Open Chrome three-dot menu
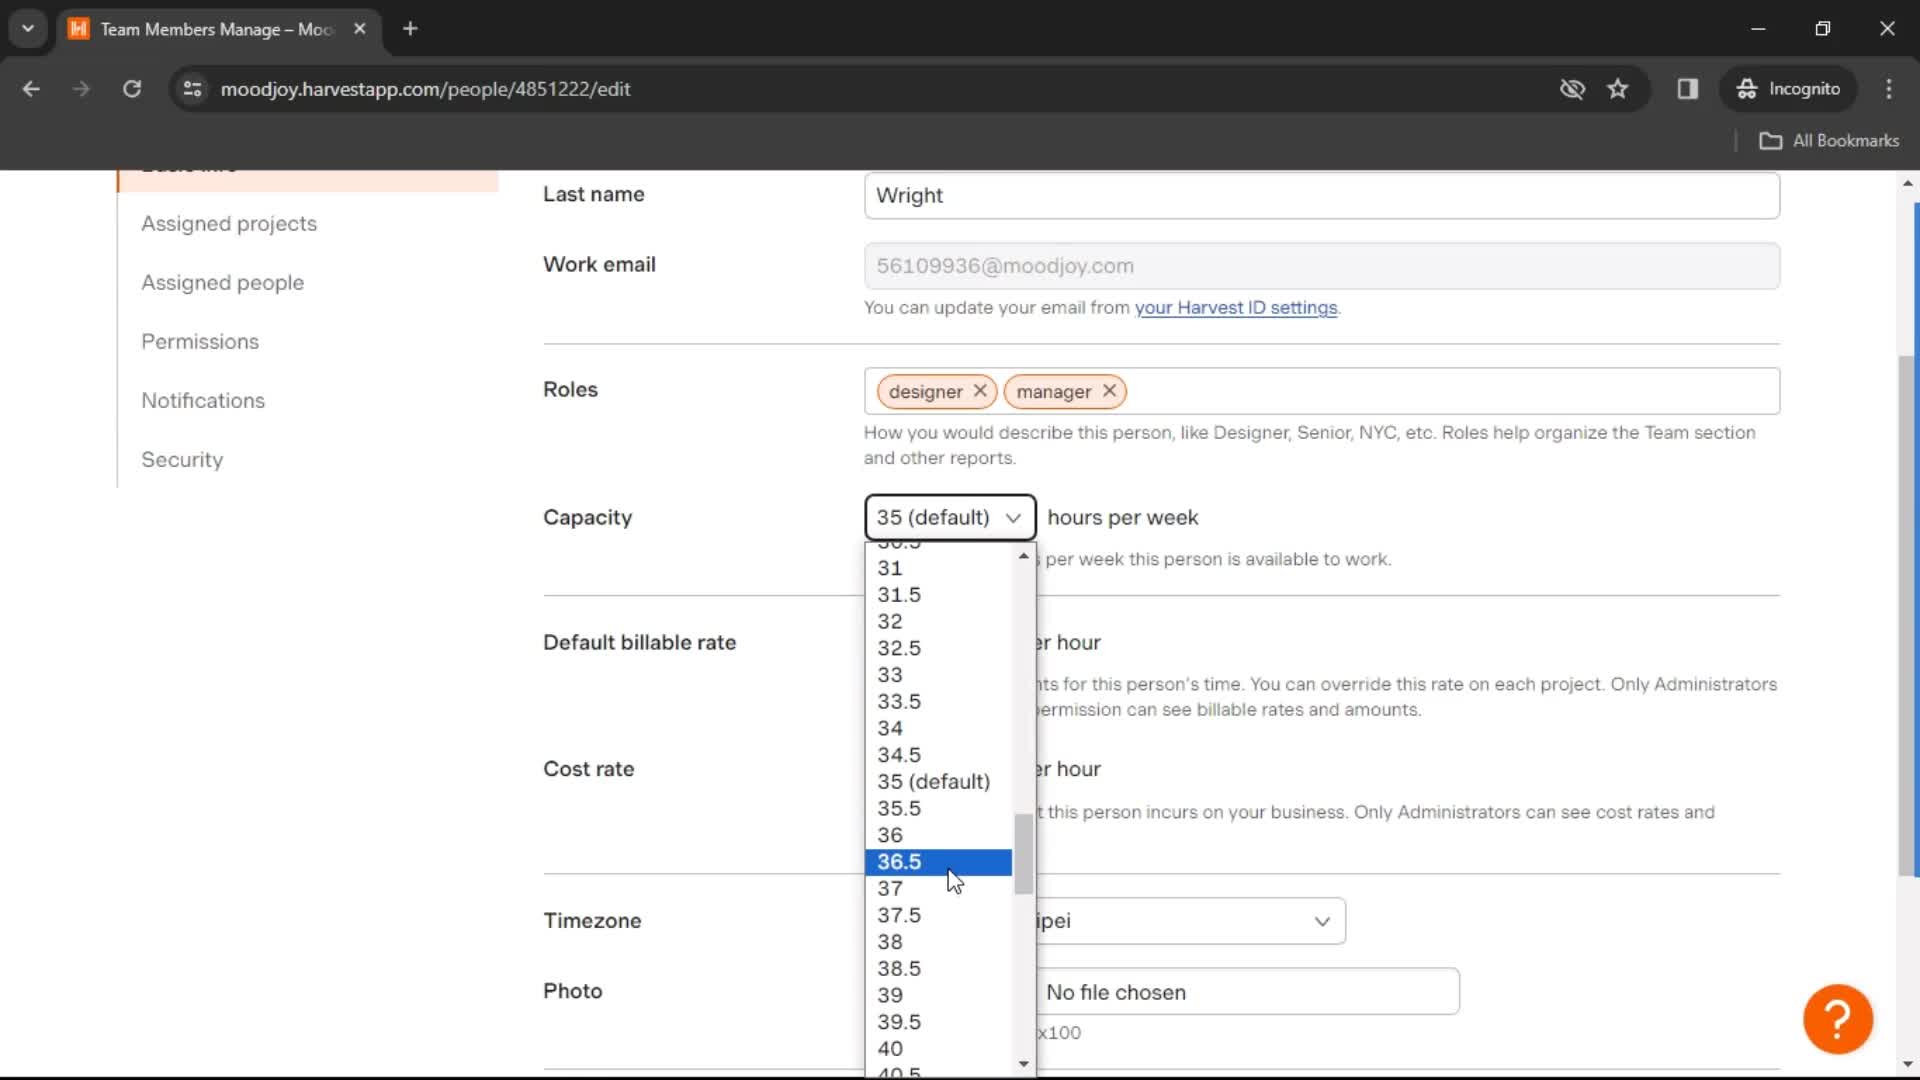The height and width of the screenshot is (1080, 1920). 1889,89
